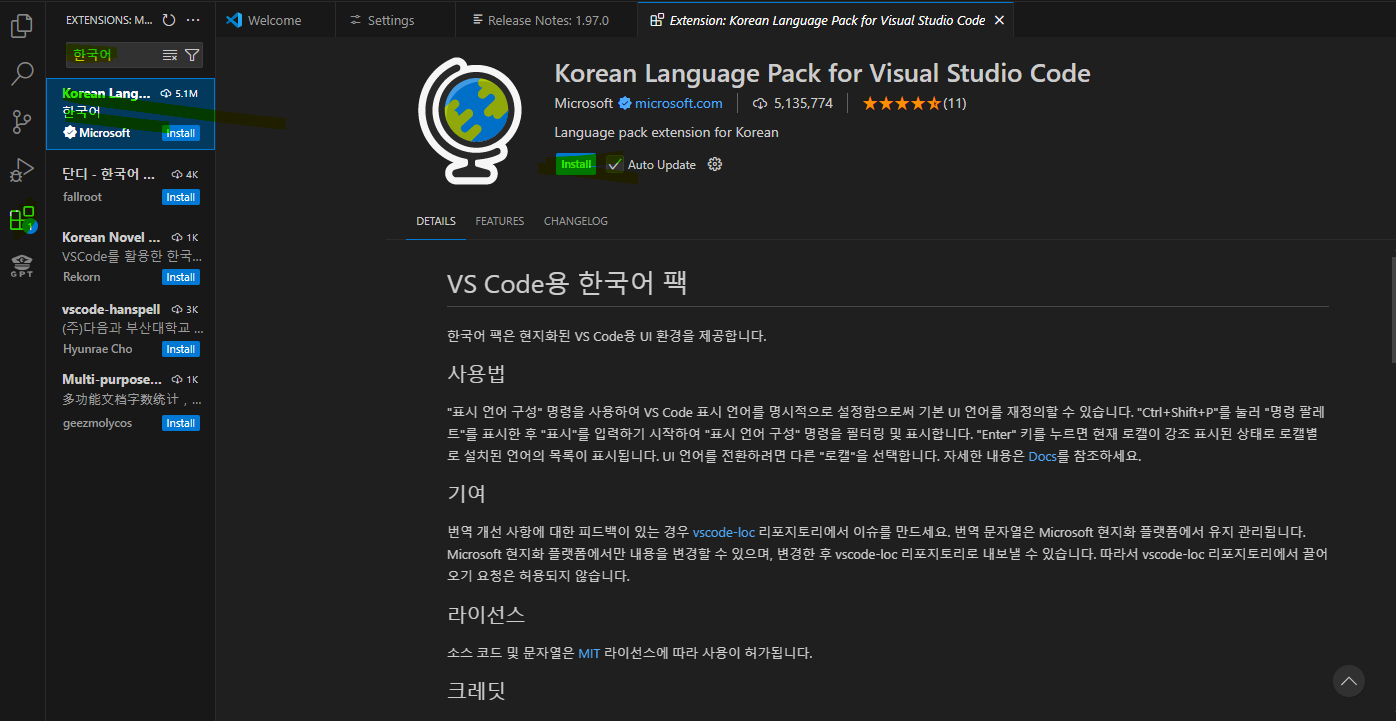
Task: Open the Extensions view icon
Action: point(22,219)
